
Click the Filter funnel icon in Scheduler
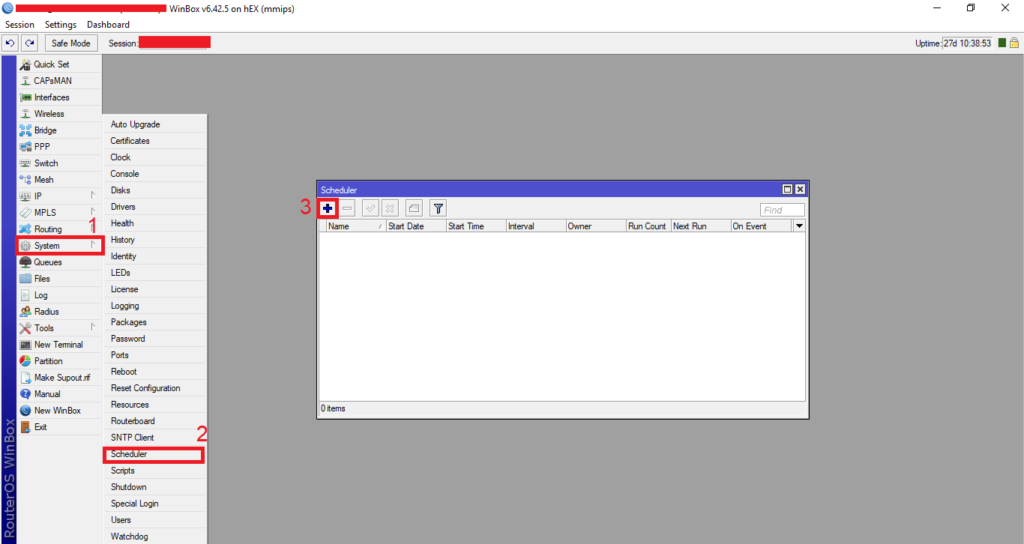pos(437,208)
